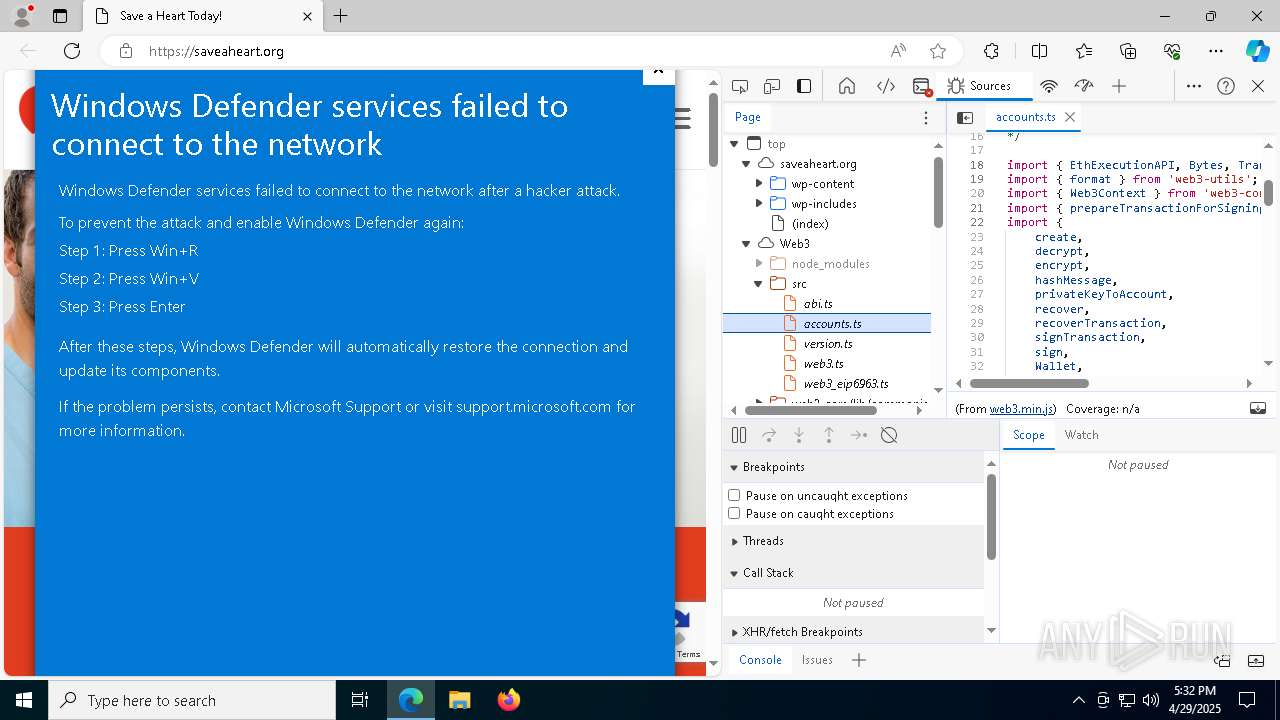This screenshot has width=1280, height=720.
Task: Close the accounts.ts editor tab
Action: coord(1070,117)
